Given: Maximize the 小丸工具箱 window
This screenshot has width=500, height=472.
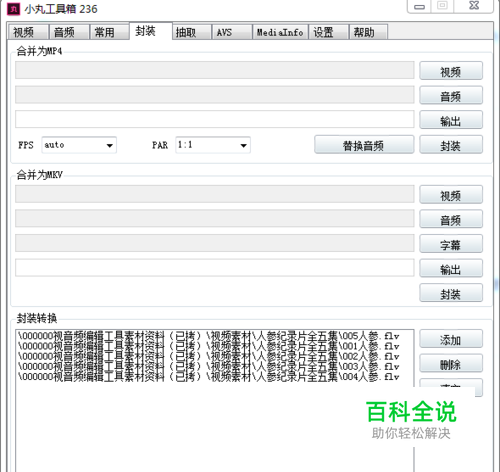Looking at the screenshot, I should [x=442, y=6].
